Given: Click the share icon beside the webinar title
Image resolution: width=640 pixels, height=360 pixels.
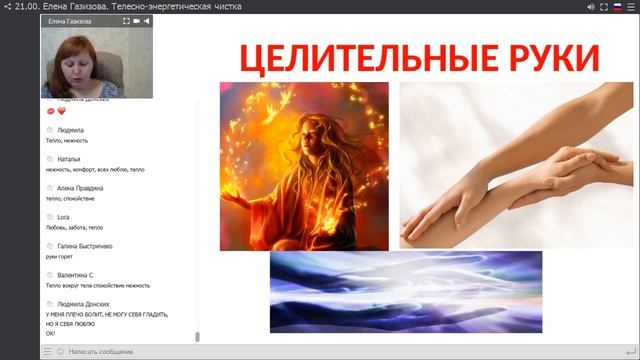Looking at the screenshot, I should (7, 7).
